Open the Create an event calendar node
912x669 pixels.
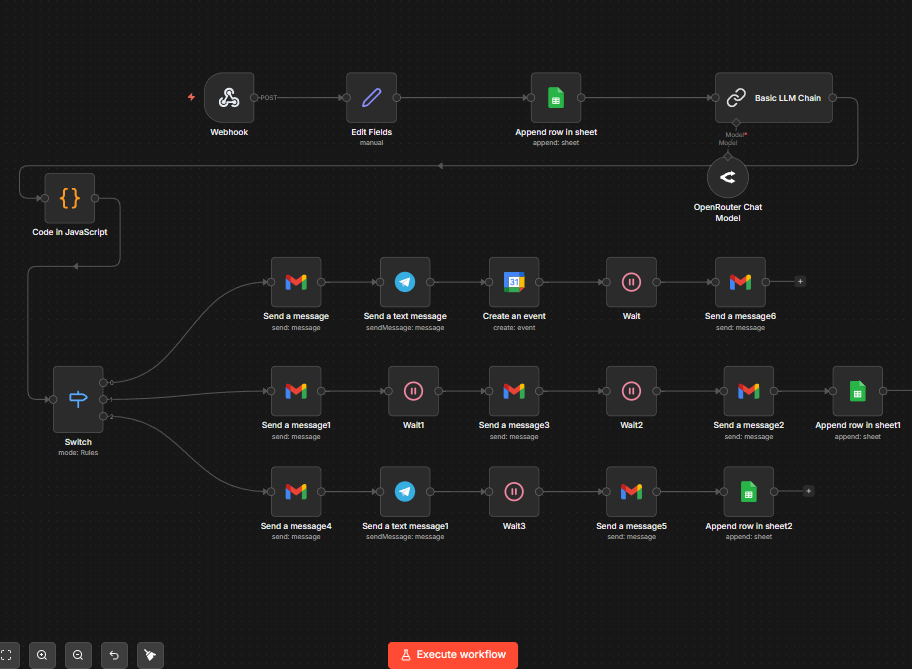tap(514, 282)
